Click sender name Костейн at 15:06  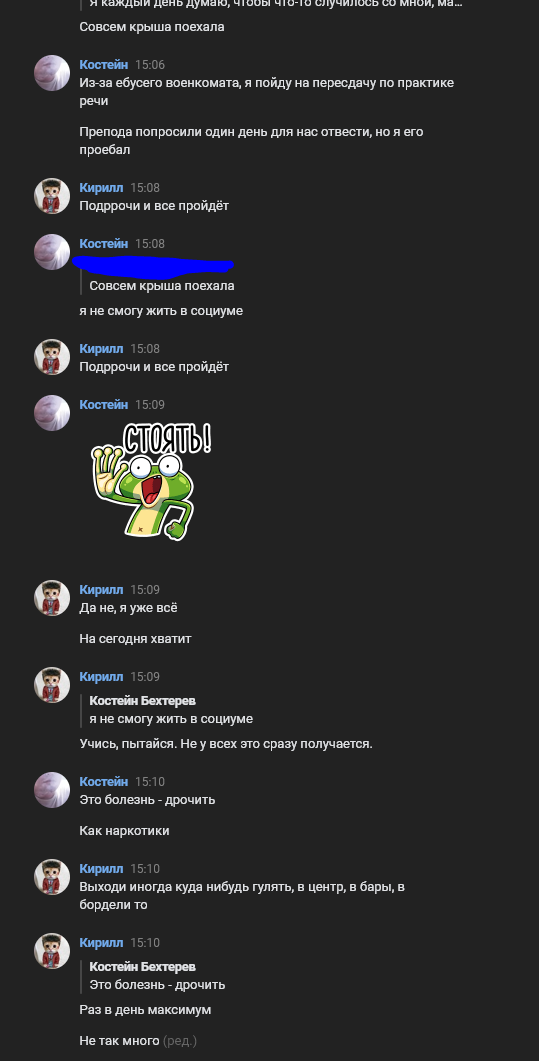(103, 65)
